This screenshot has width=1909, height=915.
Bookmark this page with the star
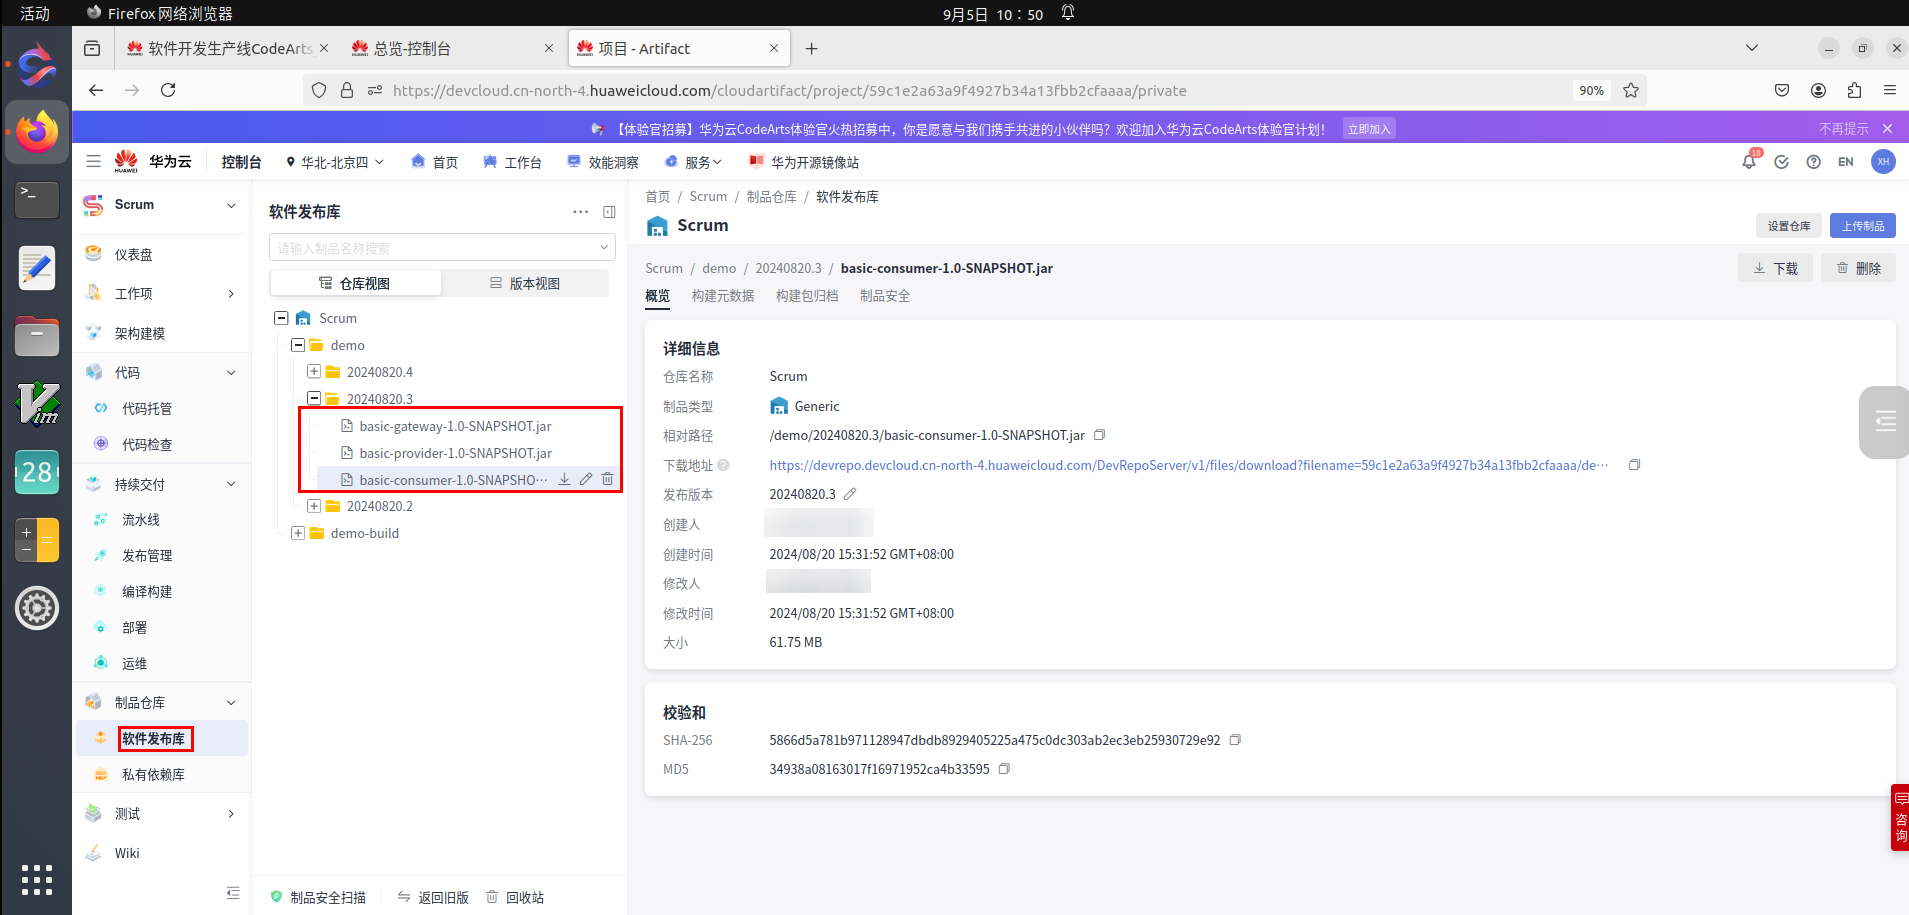(1631, 90)
